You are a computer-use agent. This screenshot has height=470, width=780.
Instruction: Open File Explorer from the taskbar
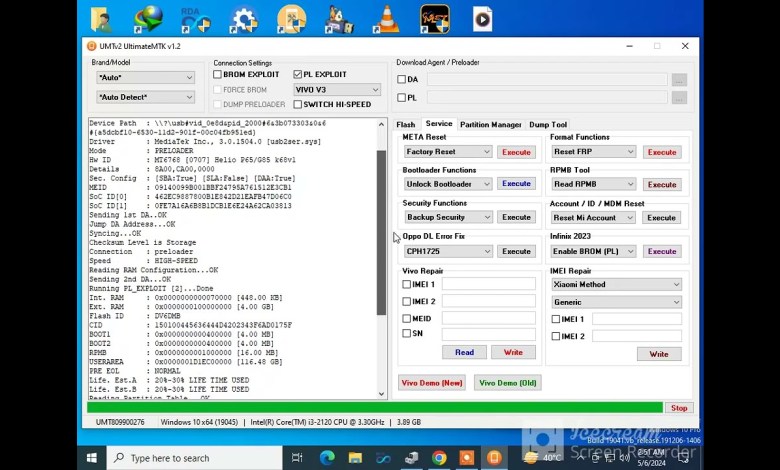click(355, 458)
